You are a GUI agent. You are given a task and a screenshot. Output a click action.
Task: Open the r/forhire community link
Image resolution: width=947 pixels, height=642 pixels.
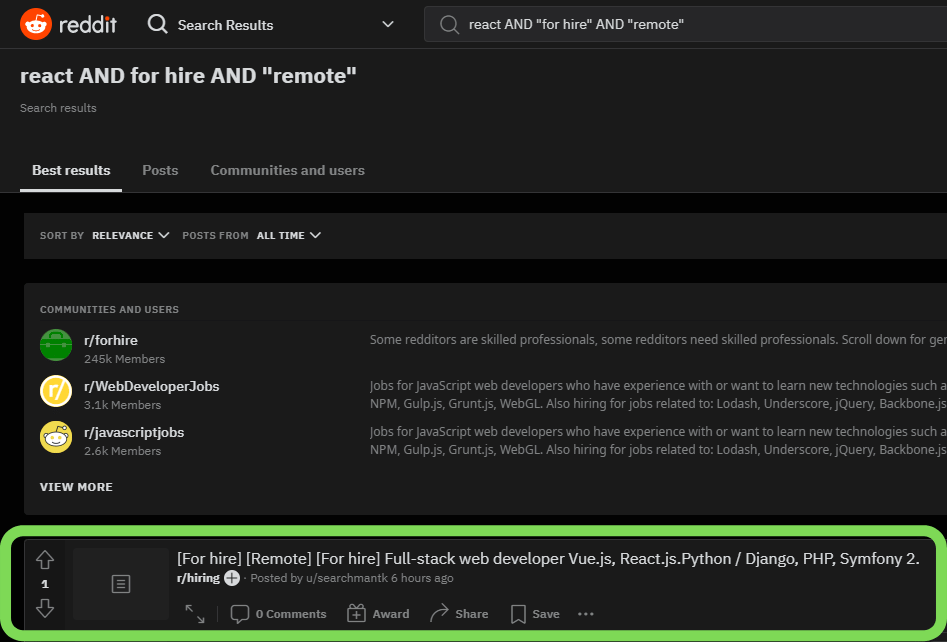pos(111,341)
